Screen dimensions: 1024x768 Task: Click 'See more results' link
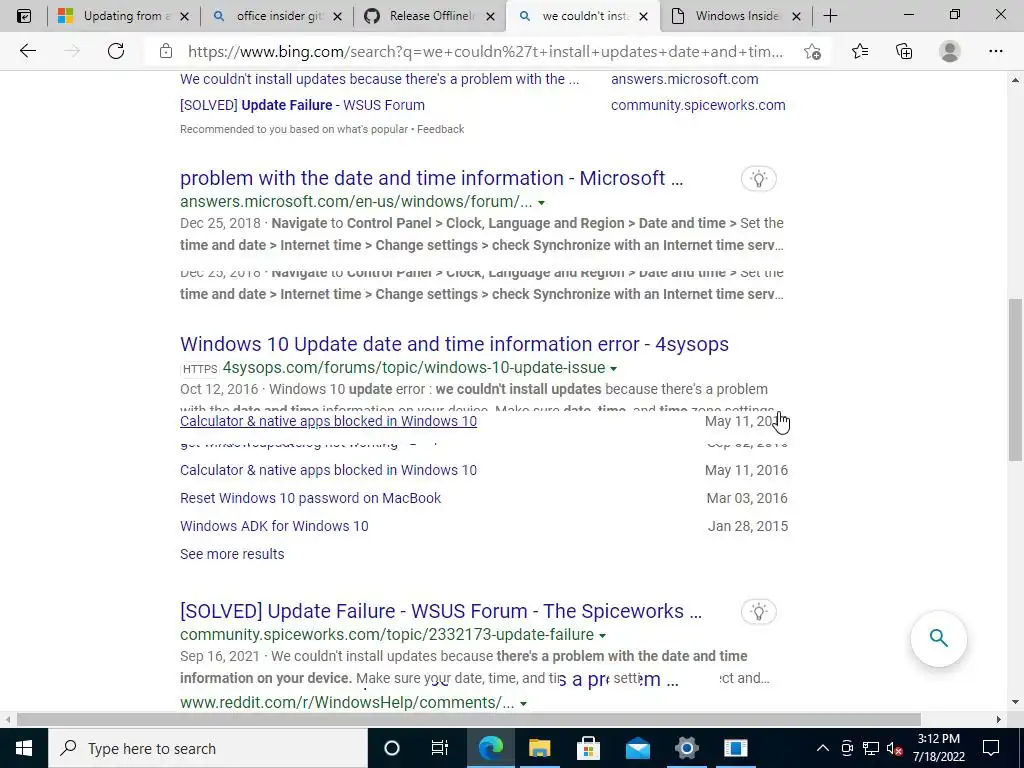point(232,554)
